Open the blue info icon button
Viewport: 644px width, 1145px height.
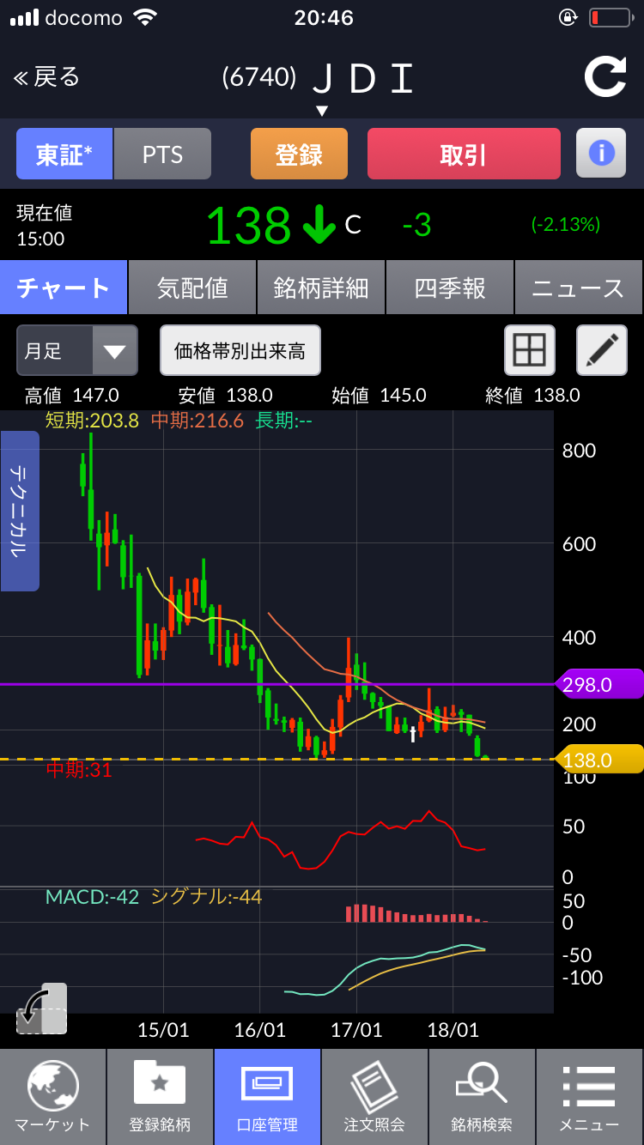point(600,153)
